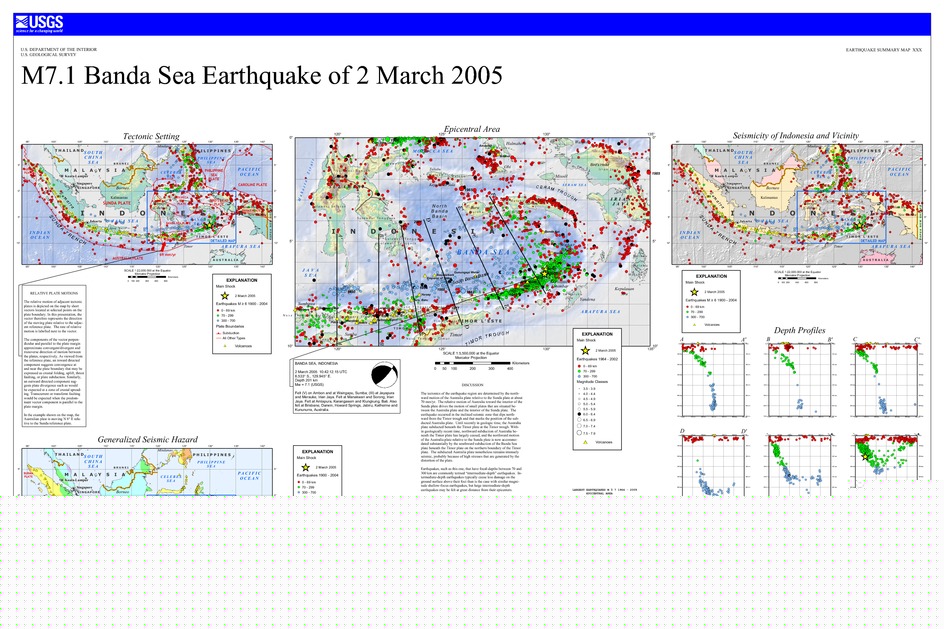The width and height of the screenshot is (944, 629).
Task: Click the "Tectonic Setting" heading
Action: tap(151, 137)
